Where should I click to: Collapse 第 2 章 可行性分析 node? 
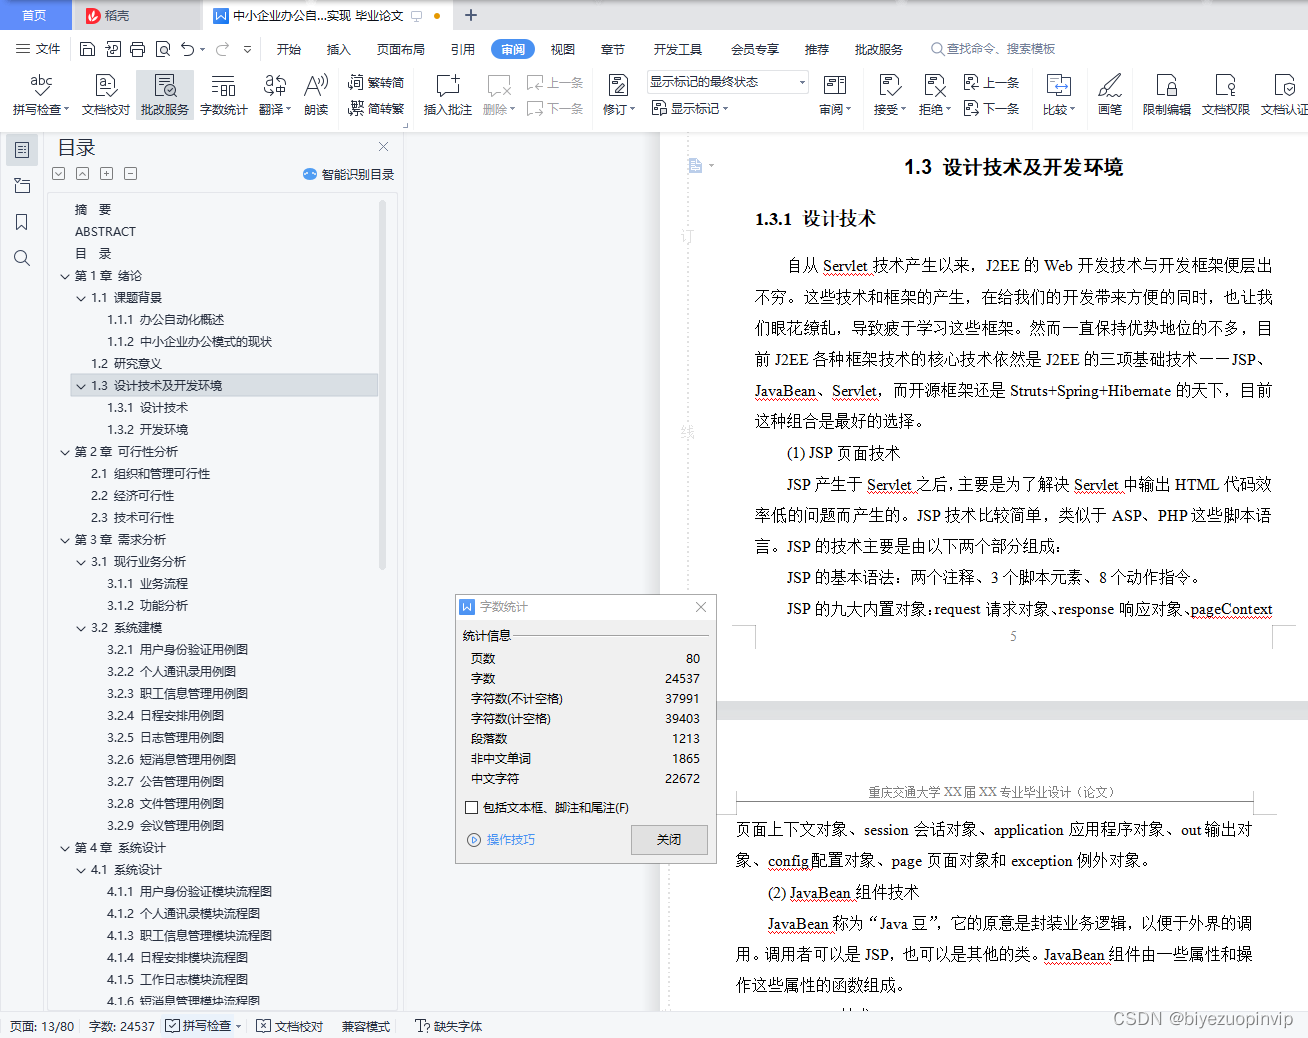(65, 452)
